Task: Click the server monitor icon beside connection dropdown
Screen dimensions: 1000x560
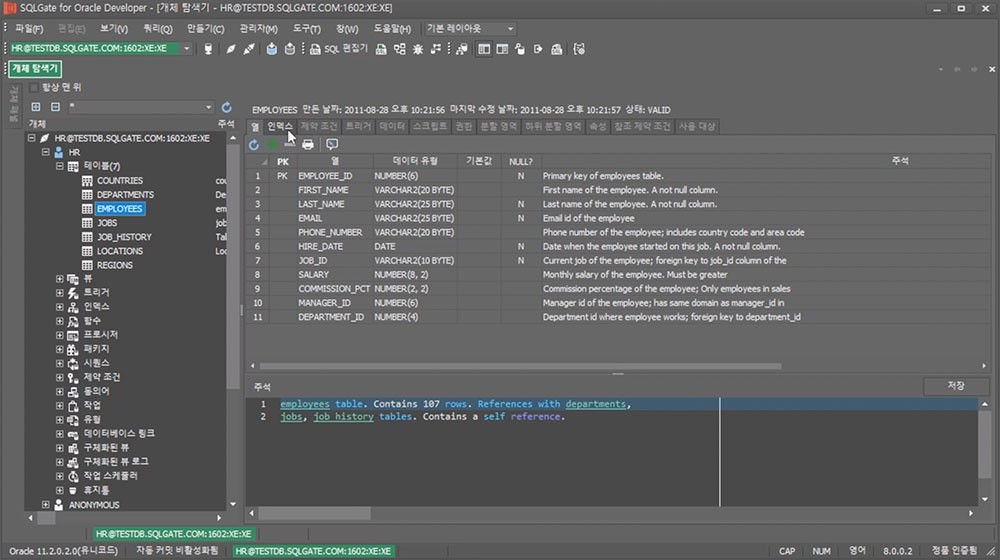Action: (208, 49)
